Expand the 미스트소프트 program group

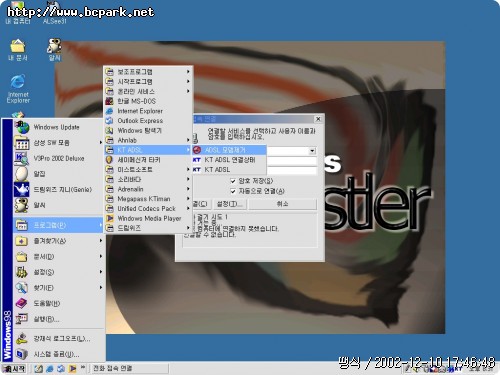[149, 169]
